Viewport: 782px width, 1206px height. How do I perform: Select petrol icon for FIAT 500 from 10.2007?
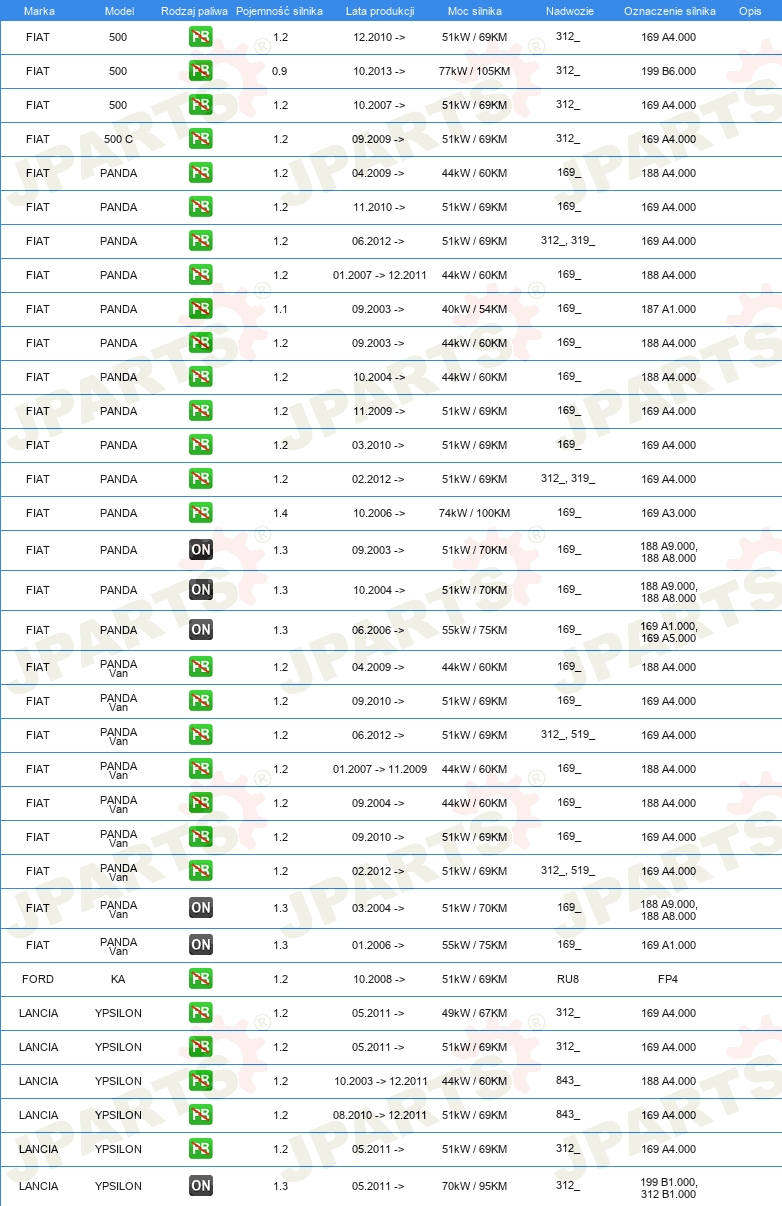click(201, 105)
